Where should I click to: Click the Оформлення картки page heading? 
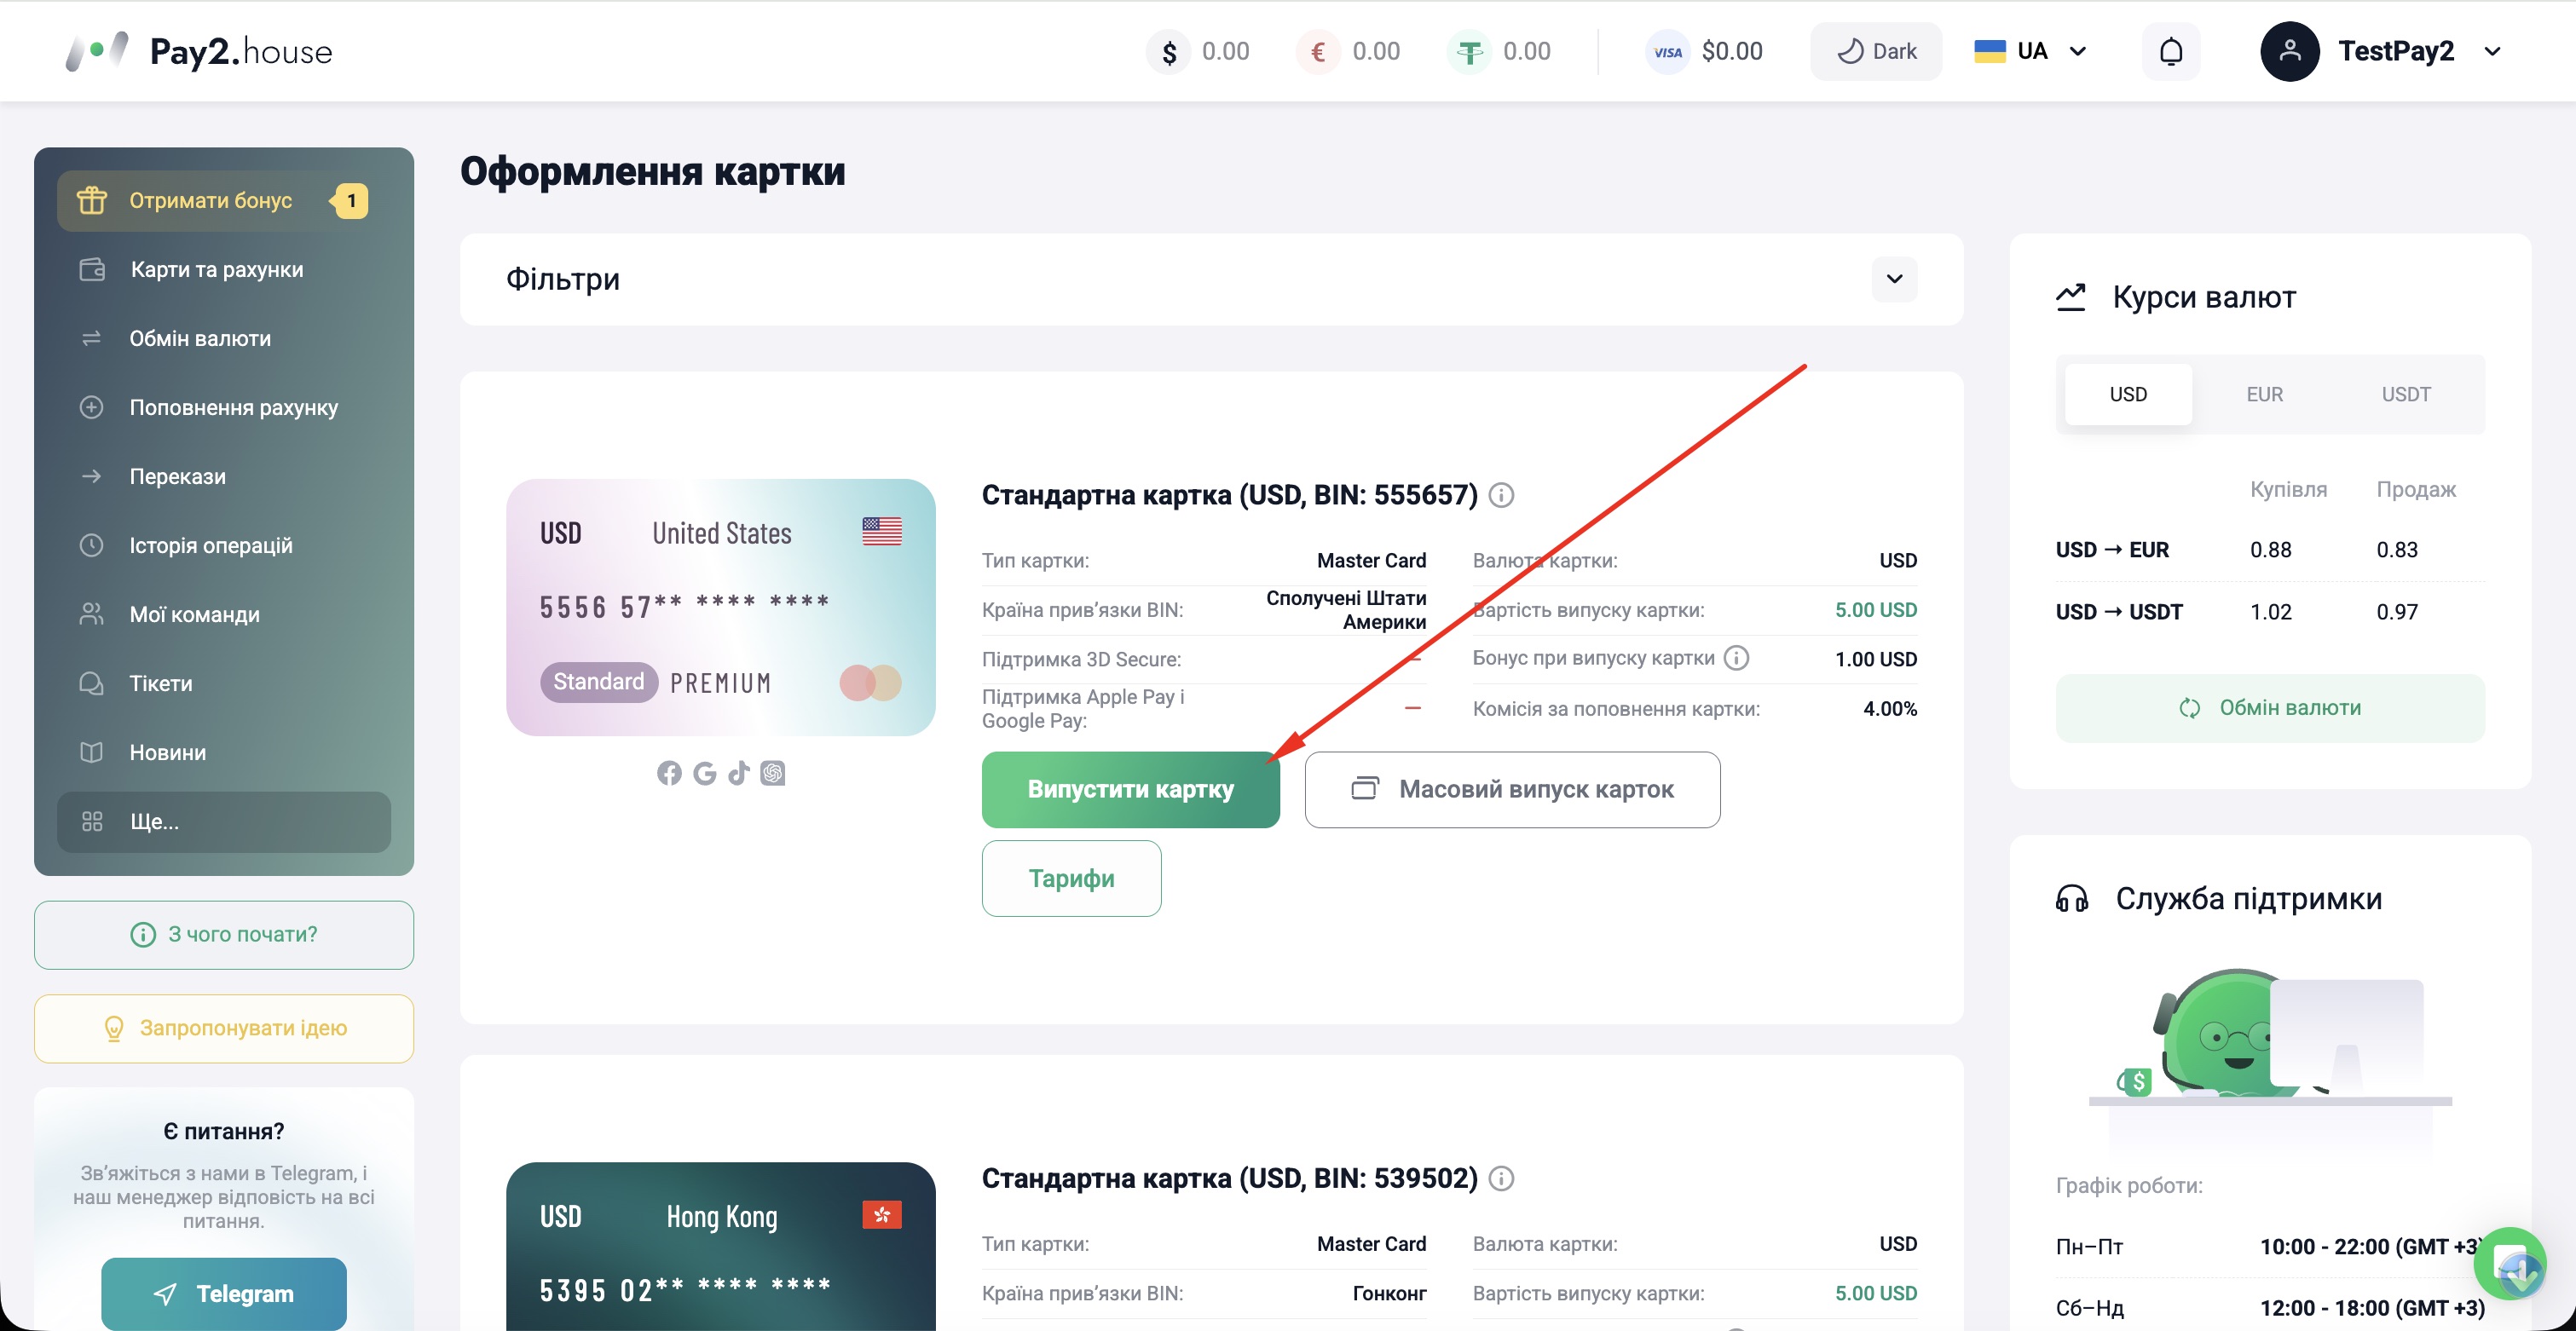point(653,171)
